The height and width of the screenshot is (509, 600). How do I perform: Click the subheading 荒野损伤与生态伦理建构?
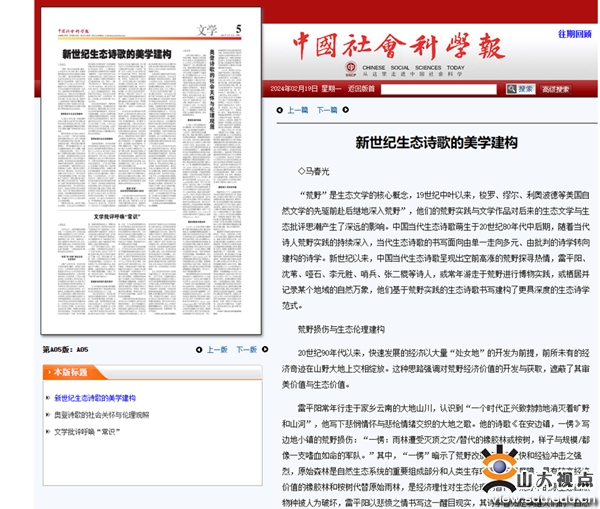[341, 329]
